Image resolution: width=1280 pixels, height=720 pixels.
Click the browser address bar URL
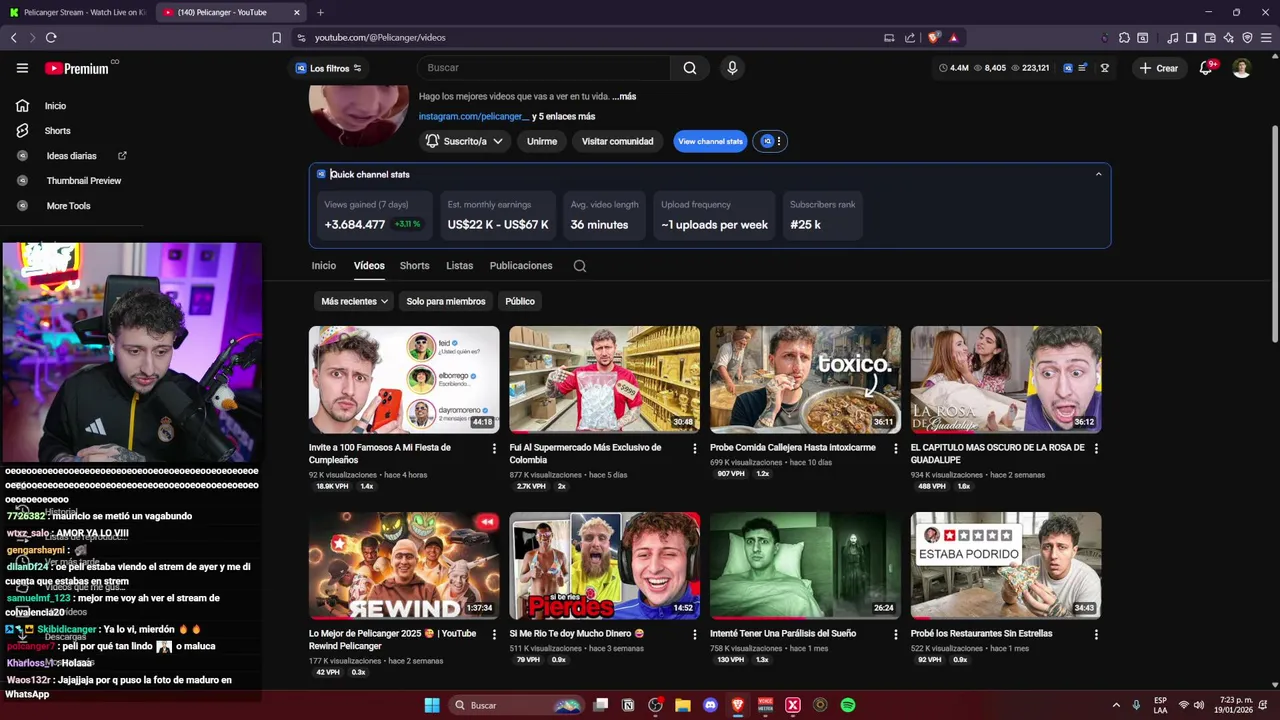coord(380,38)
